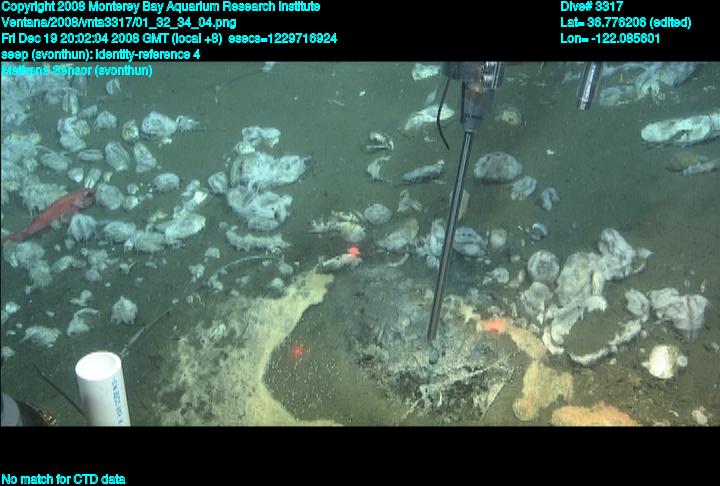Click the Dive# 3317 label
Screen dimensions: 720x486
[x=592, y=7]
